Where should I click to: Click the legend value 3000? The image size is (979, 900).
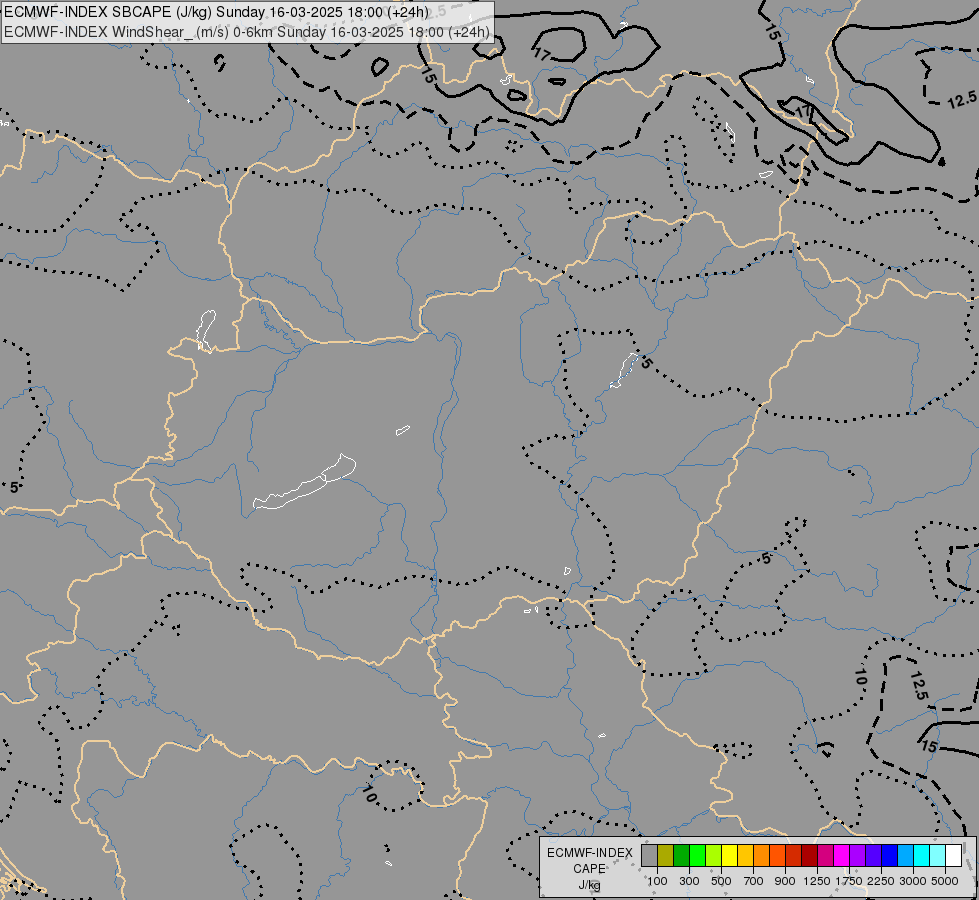click(913, 881)
